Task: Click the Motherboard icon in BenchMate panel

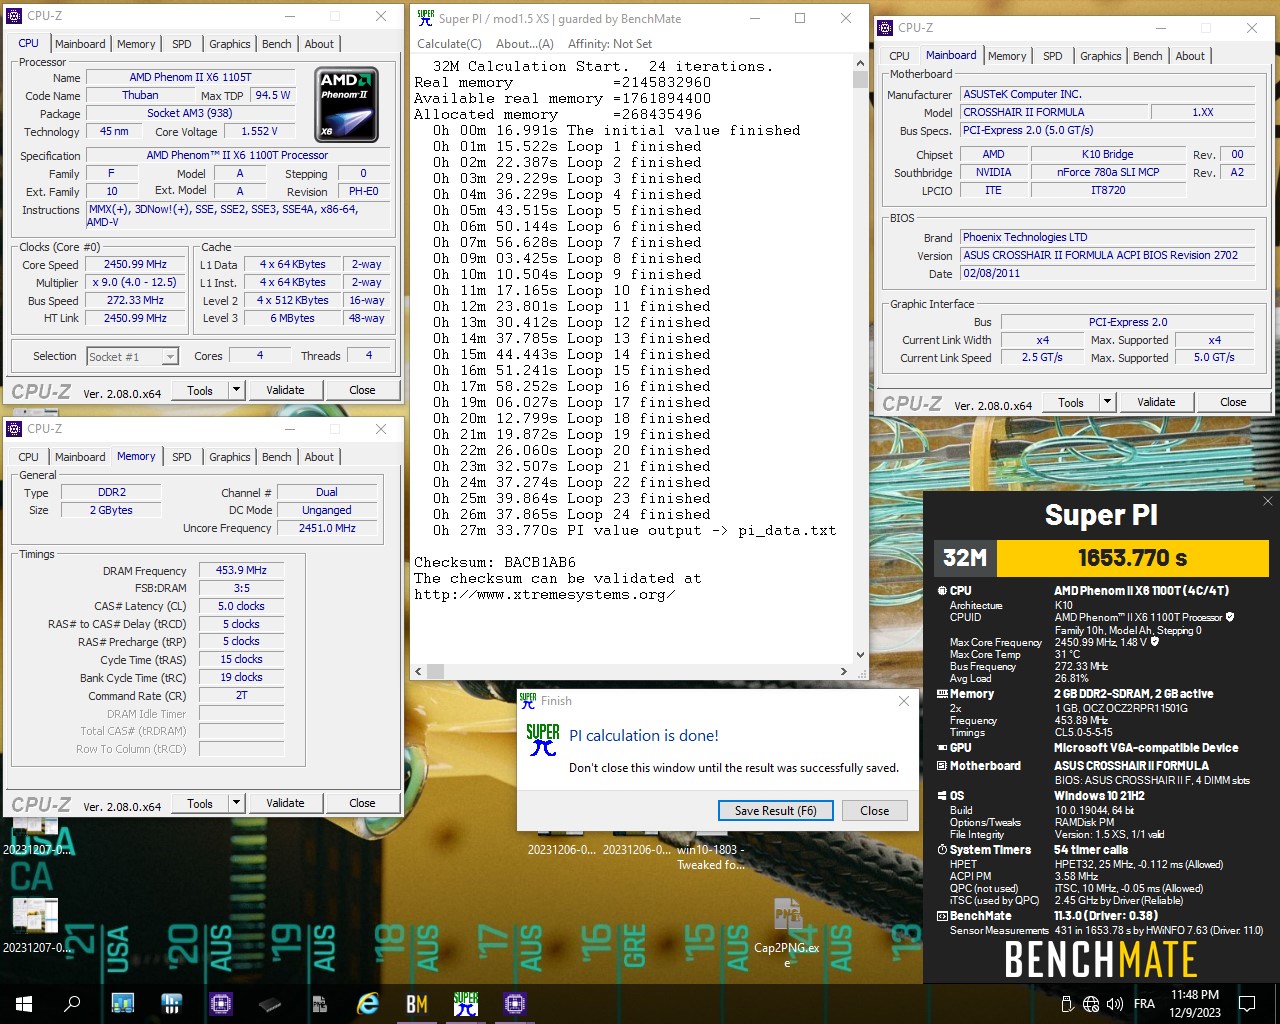Action: pyautogui.click(x=942, y=766)
